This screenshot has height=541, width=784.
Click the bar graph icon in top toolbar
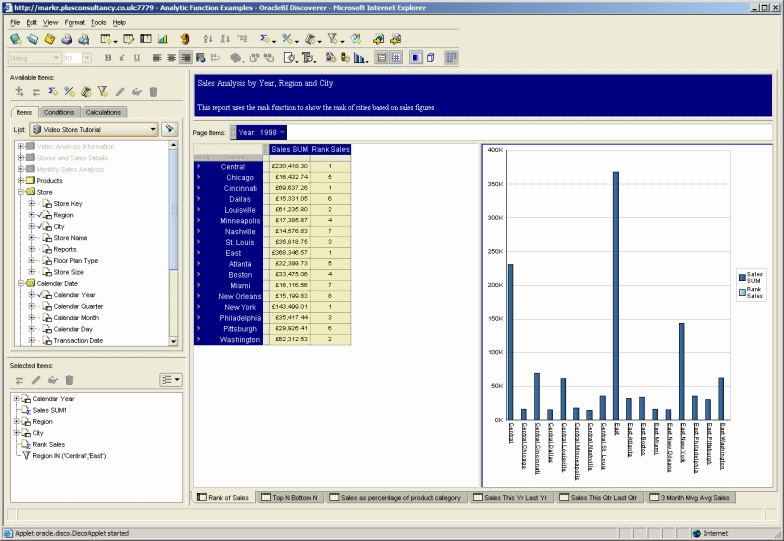(x=162, y=39)
